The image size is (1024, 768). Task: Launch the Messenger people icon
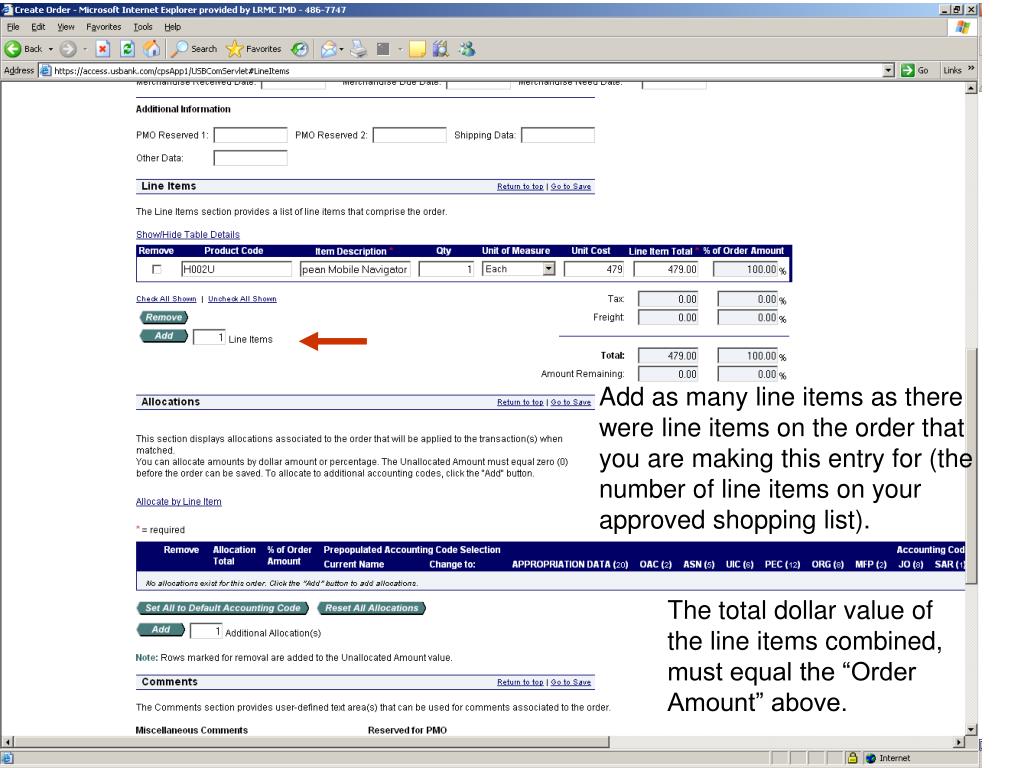[467, 49]
